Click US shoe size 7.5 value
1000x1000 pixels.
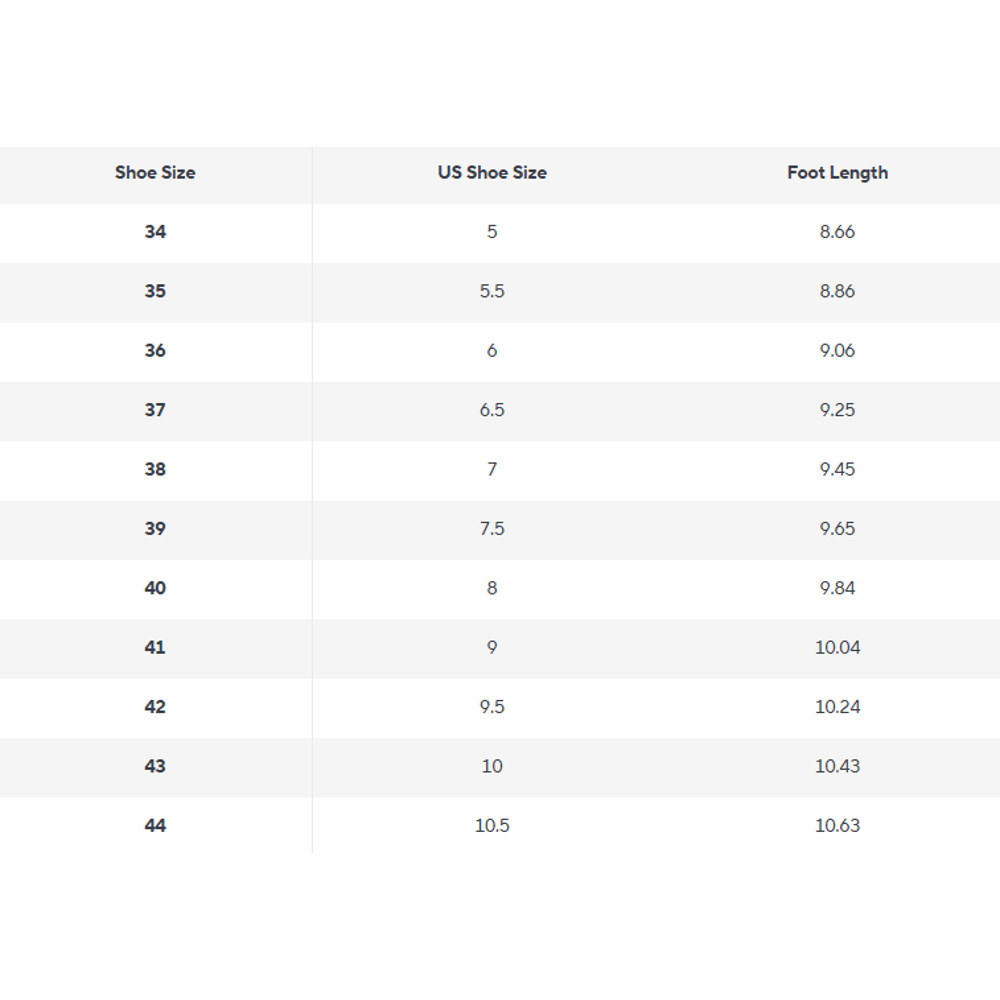tap(492, 529)
